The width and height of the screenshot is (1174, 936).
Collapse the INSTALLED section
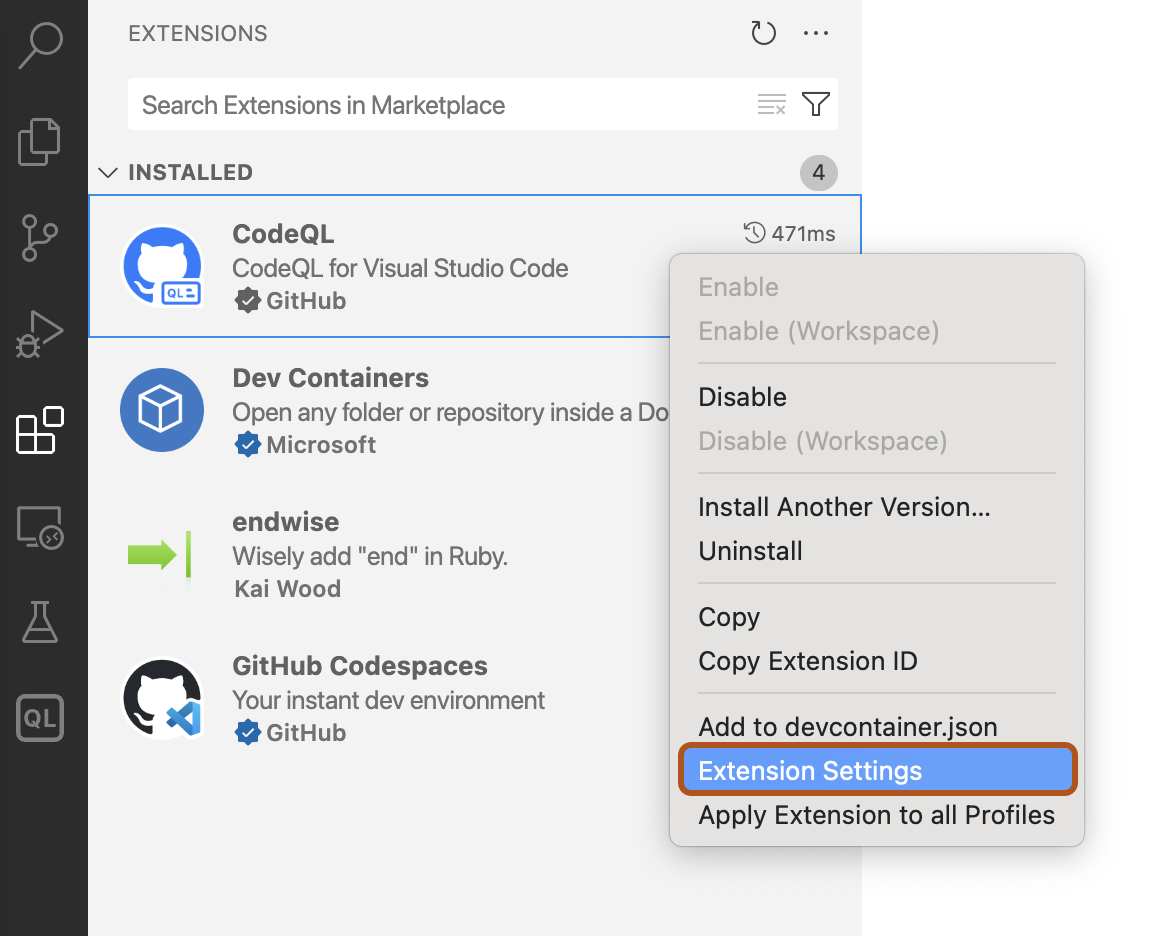tap(108, 172)
